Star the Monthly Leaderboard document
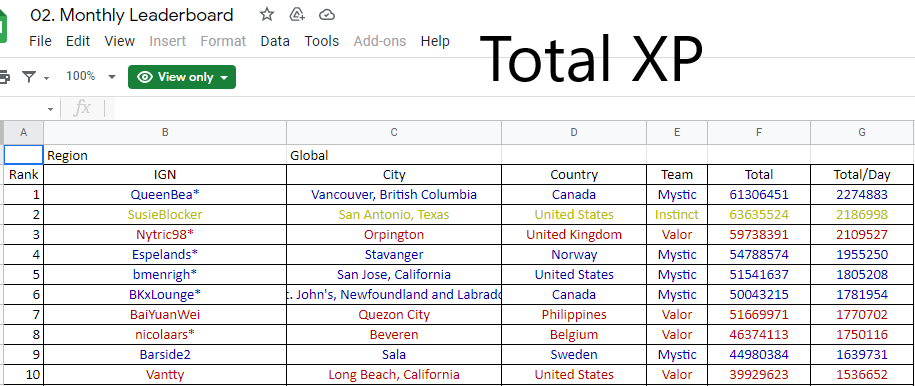This screenshot has height=386, width=915. (x=267, y=15)
